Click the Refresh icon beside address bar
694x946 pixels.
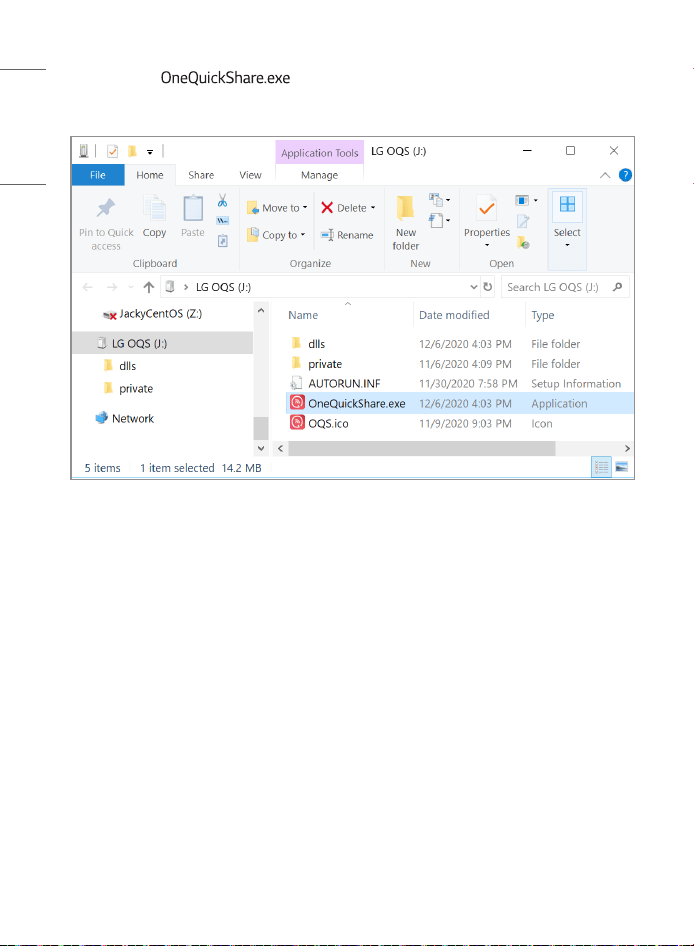[x=488, y=287]
